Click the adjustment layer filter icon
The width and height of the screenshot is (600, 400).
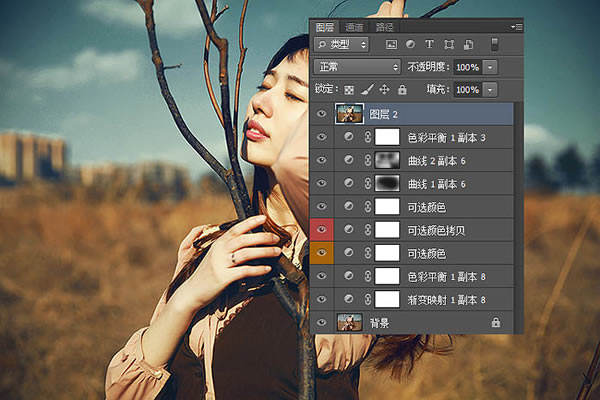pos(411,45)
